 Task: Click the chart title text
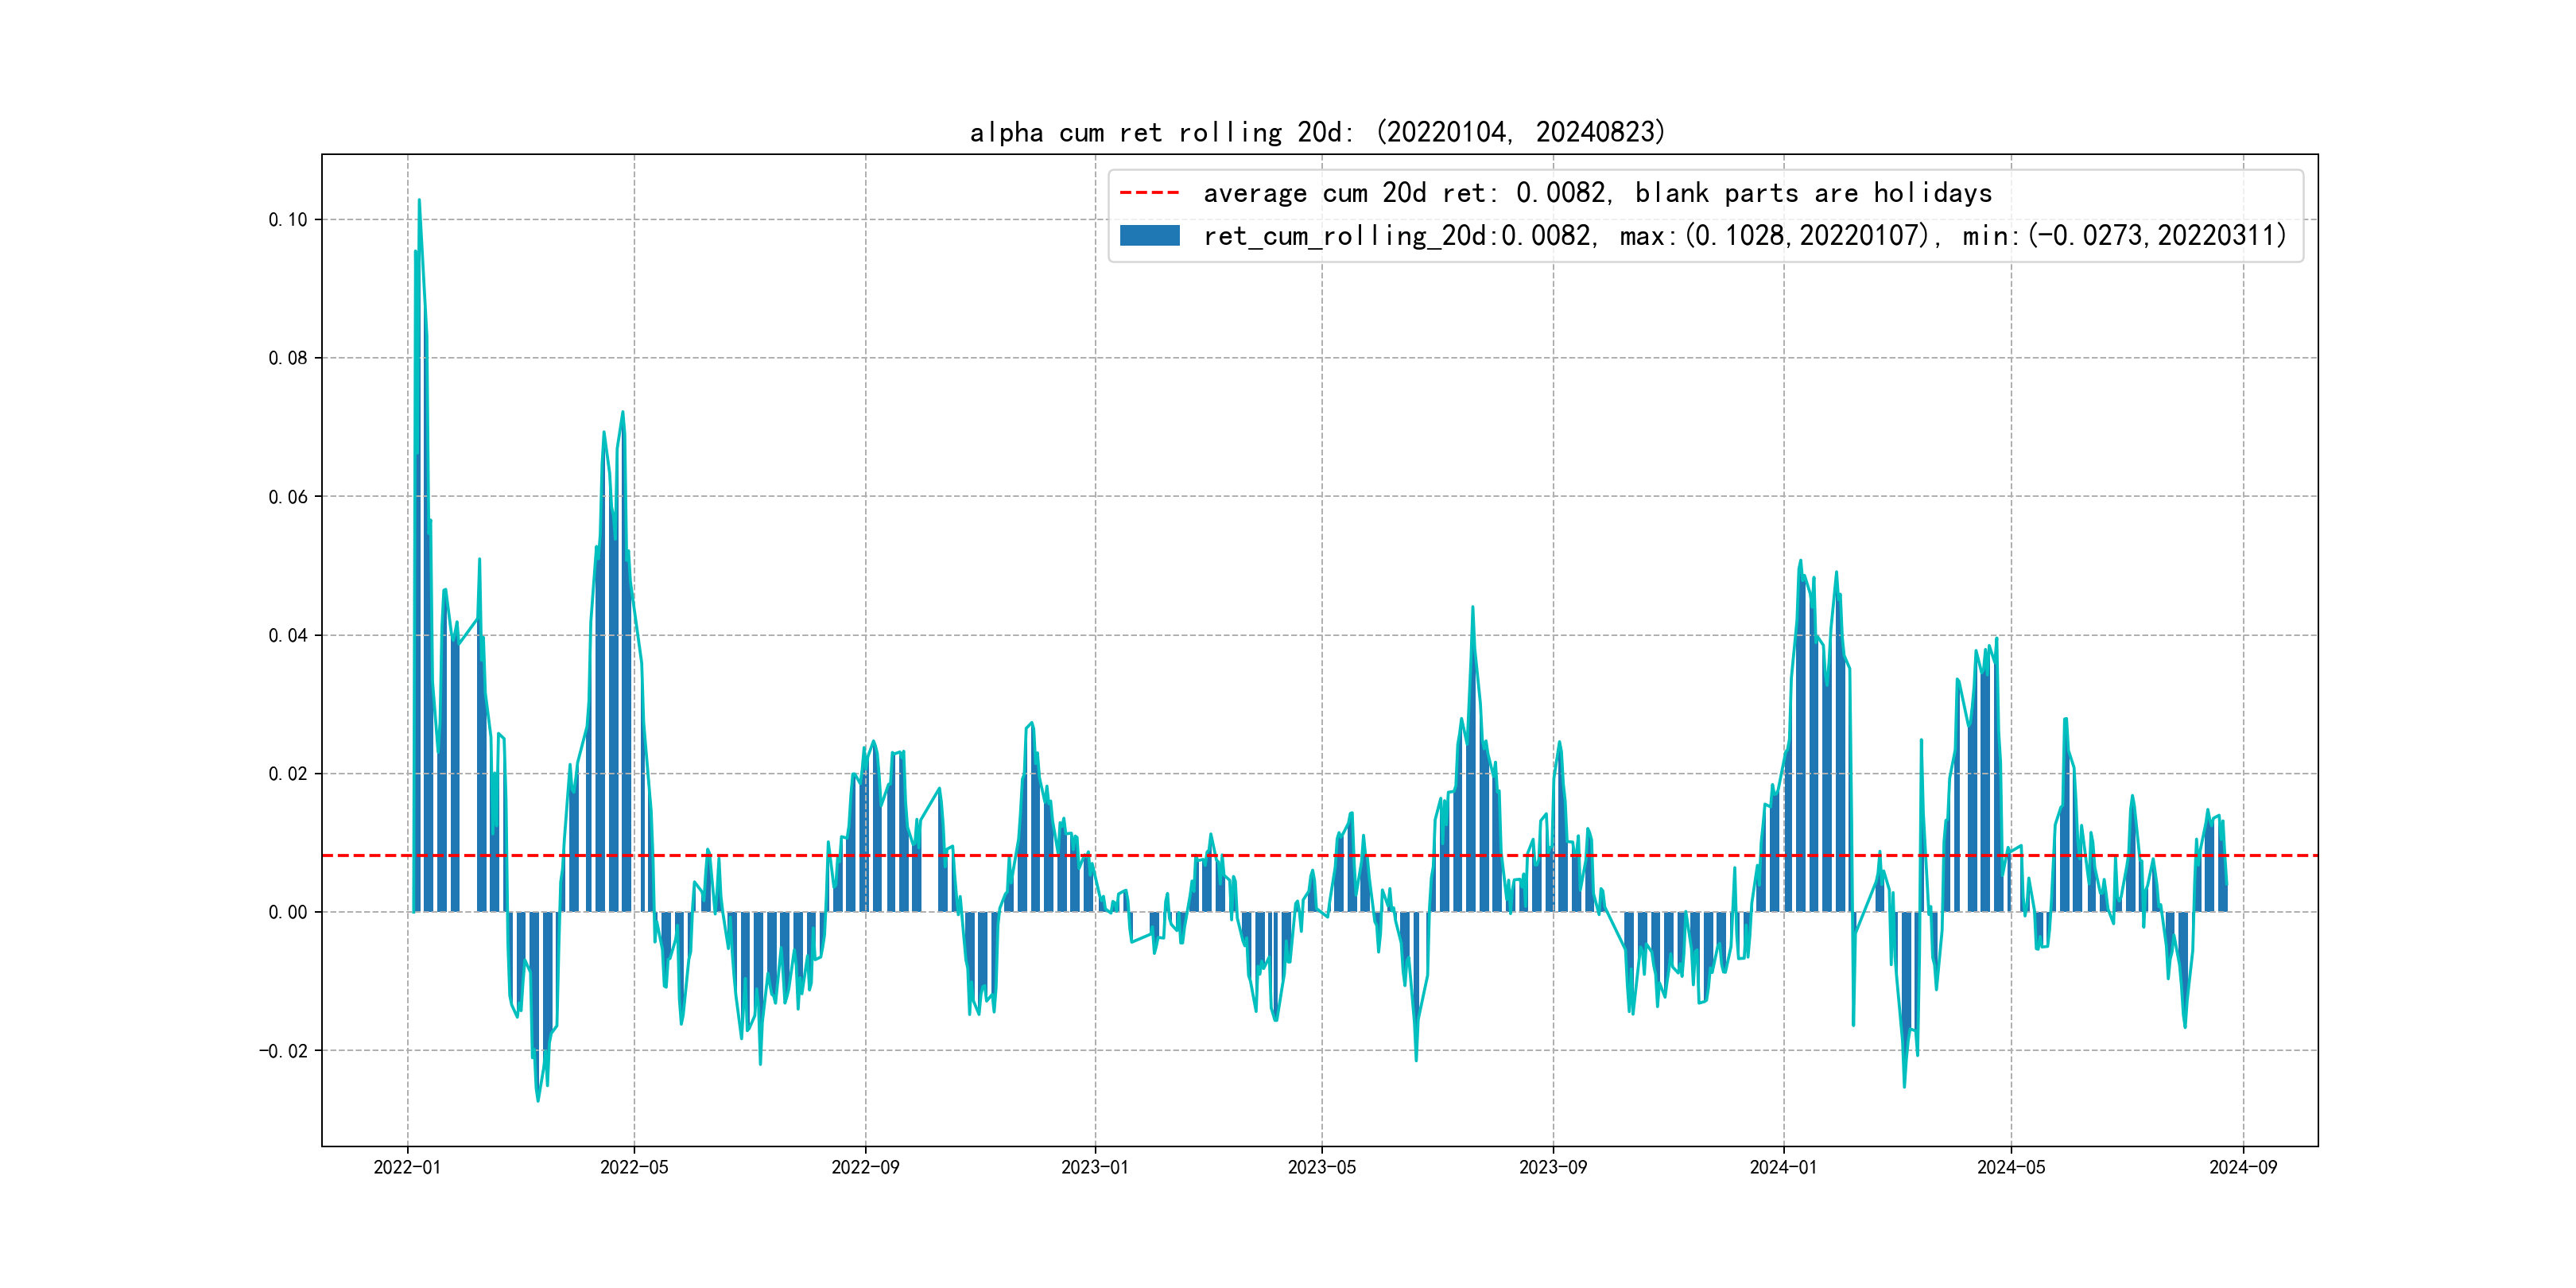coord(1317,132)
